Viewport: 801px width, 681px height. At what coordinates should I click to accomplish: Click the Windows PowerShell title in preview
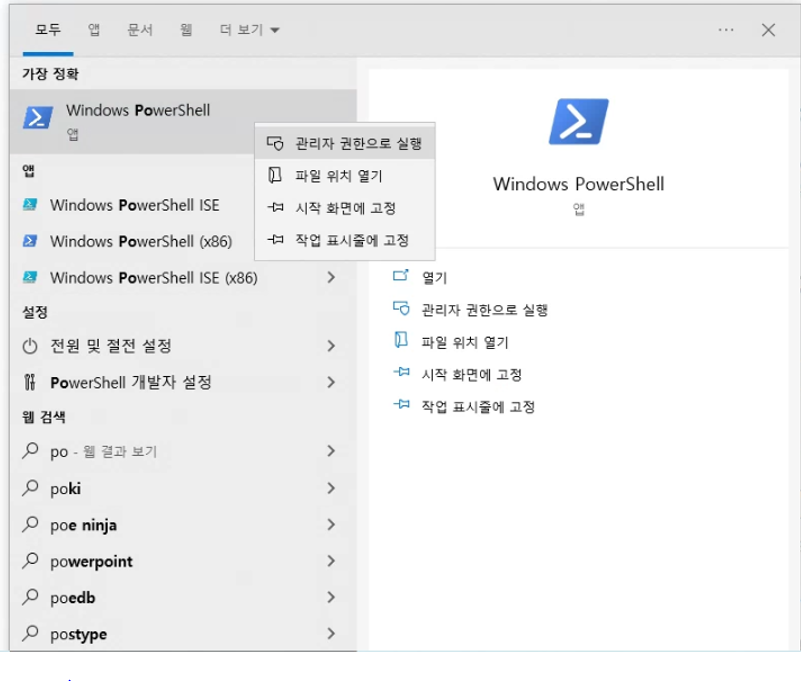(578, 184)
